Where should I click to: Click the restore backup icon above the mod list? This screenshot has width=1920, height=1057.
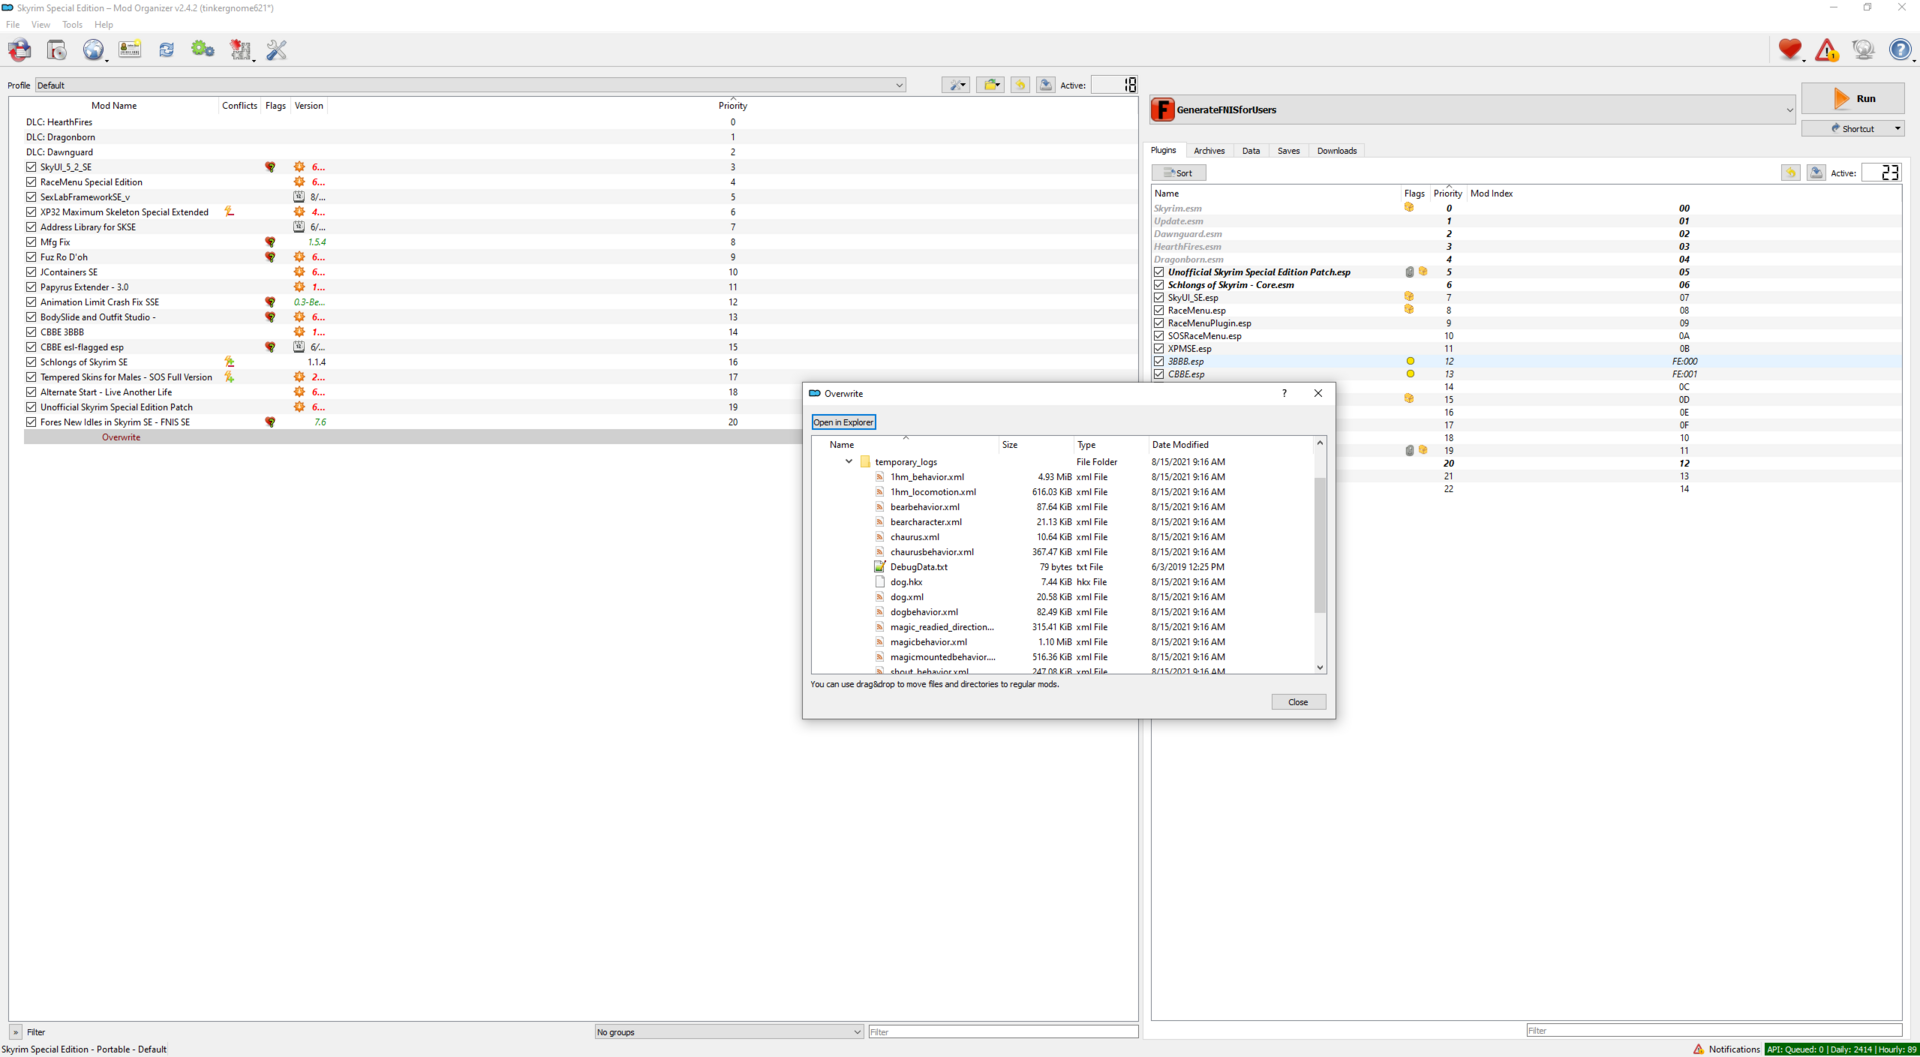[1020, 85]
